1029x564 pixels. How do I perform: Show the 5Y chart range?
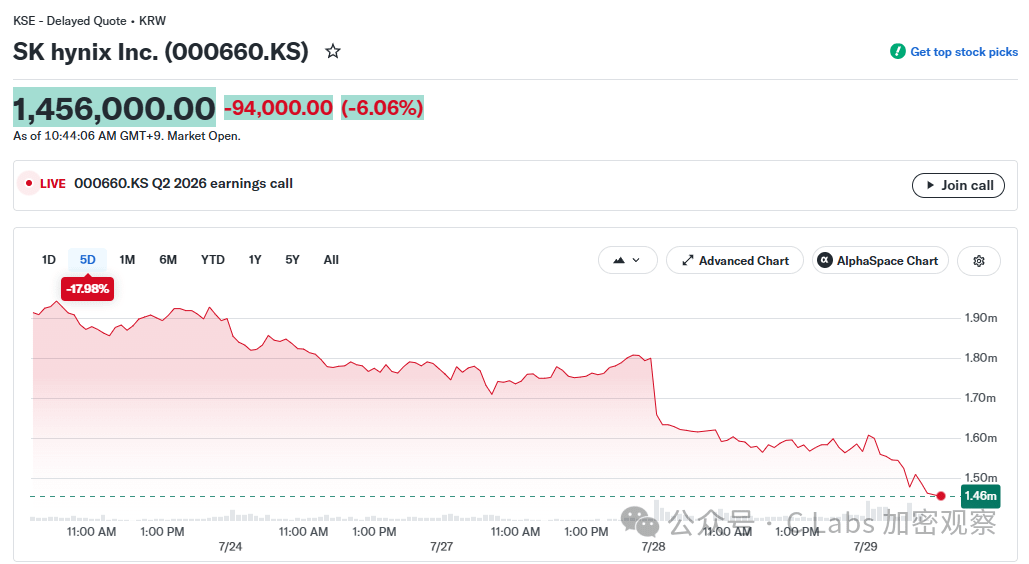pyautogui.click(x=292, y=260)
